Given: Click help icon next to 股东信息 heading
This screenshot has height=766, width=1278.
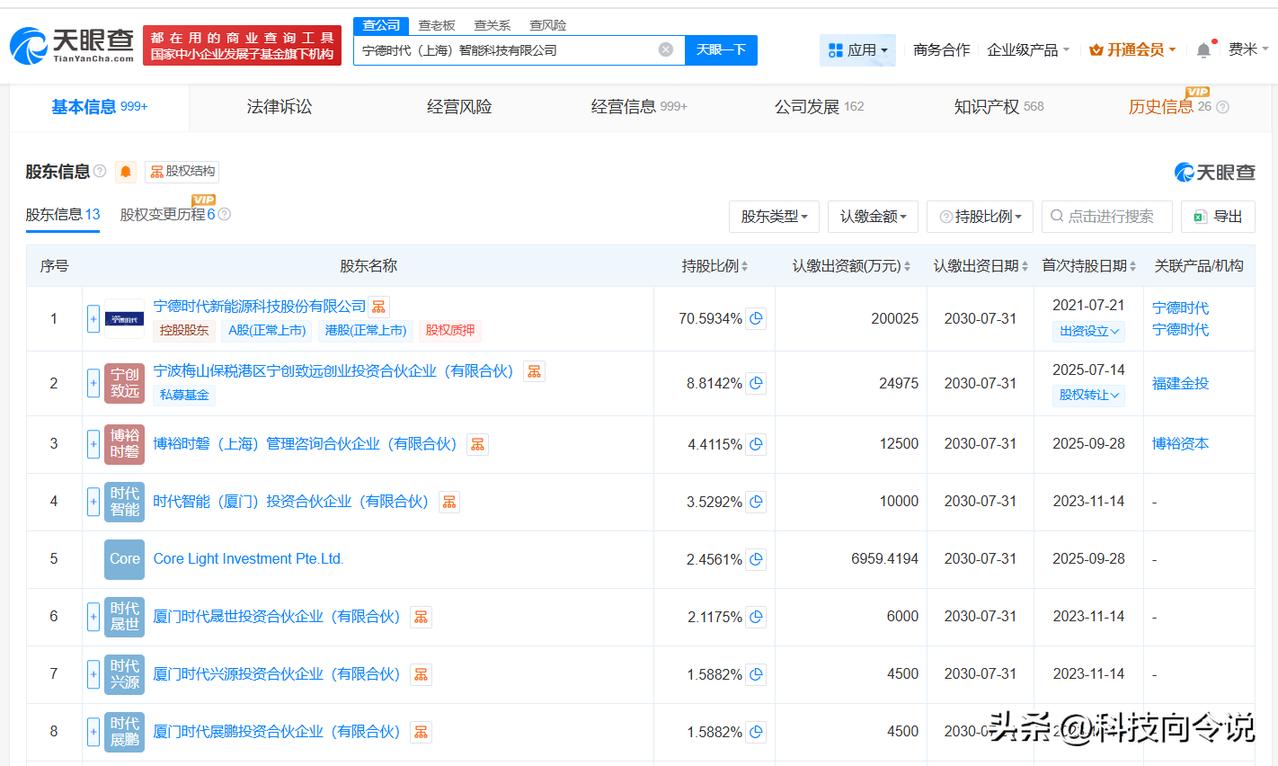Looking at the screenshot, I should click(x=100, y=171).
